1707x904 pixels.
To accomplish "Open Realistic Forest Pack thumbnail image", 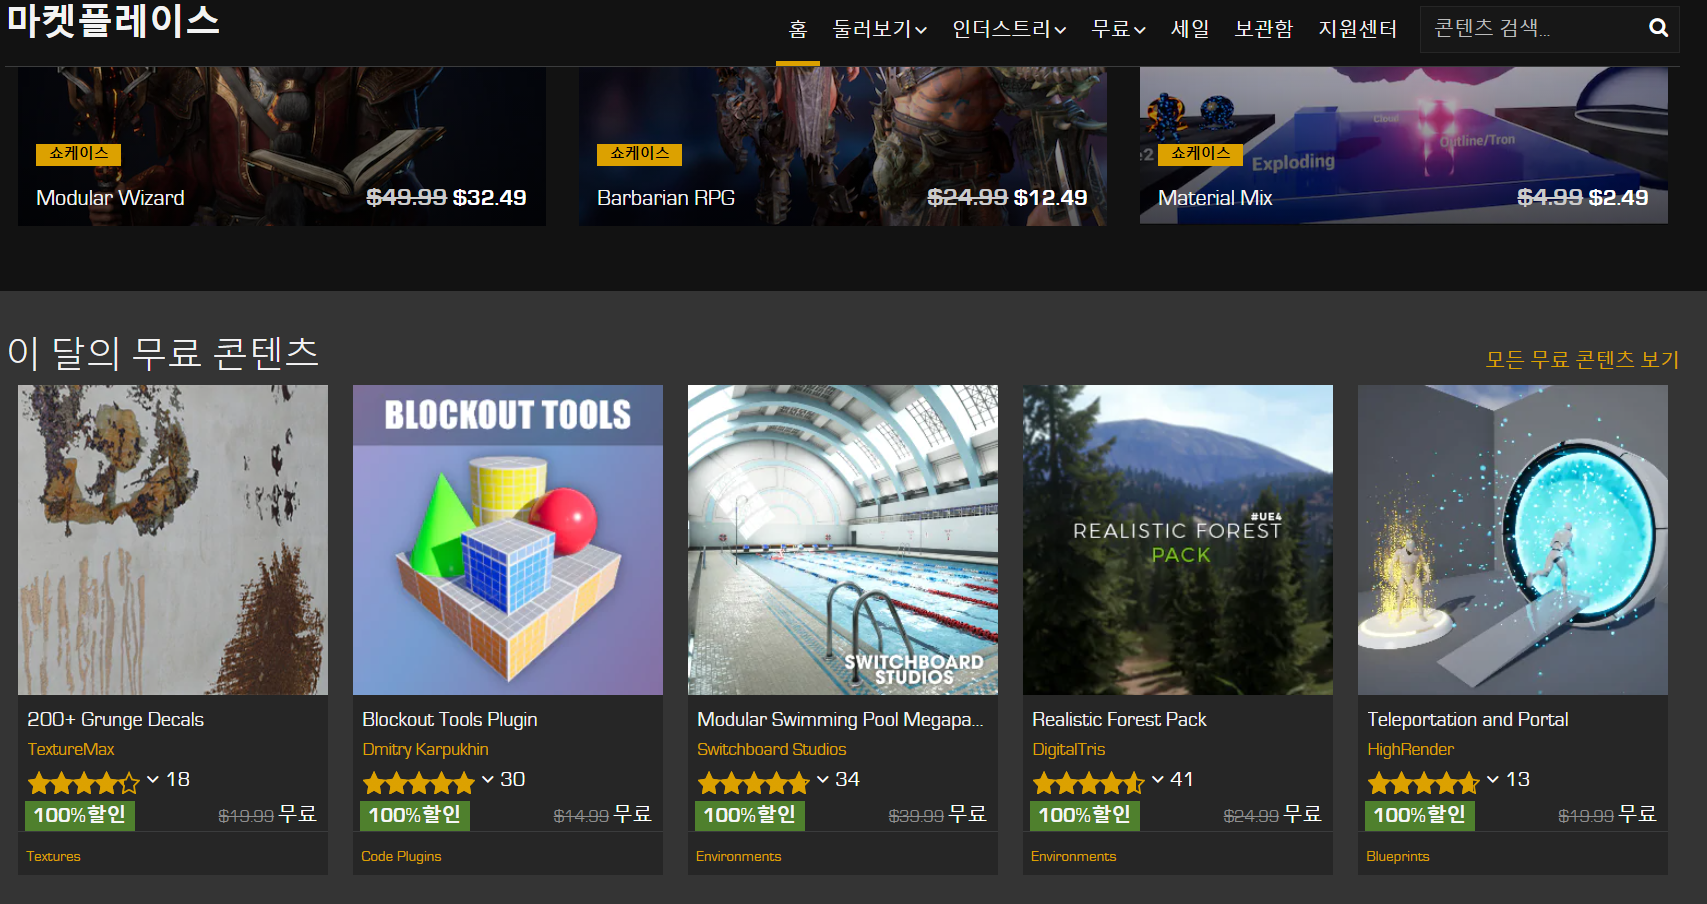I will coord(1178,540).
